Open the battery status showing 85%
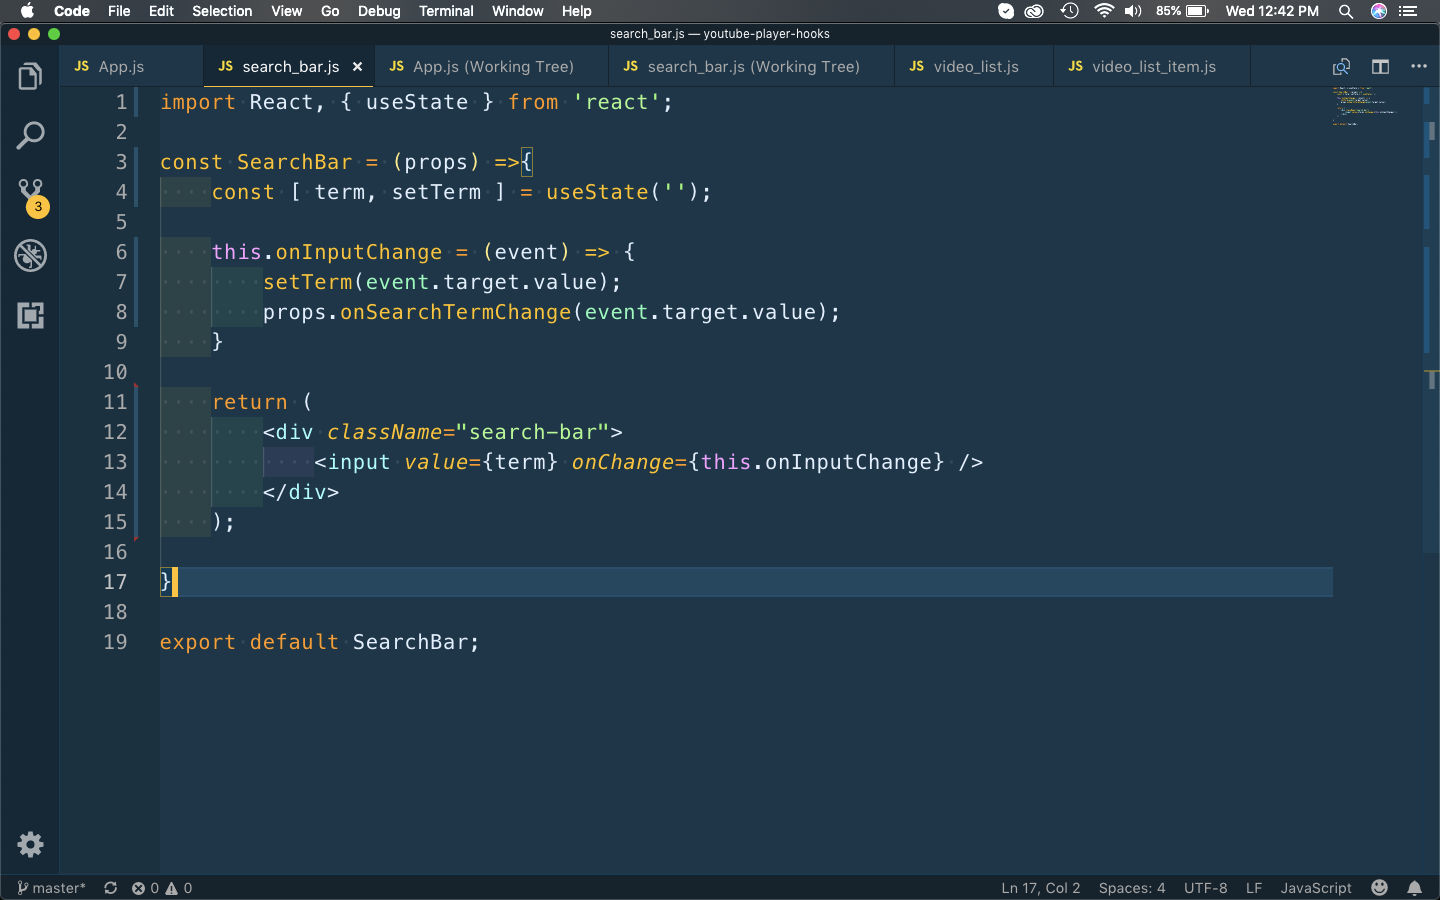Viewport: 1440px width, 900px height. [x=1183, y=11]
